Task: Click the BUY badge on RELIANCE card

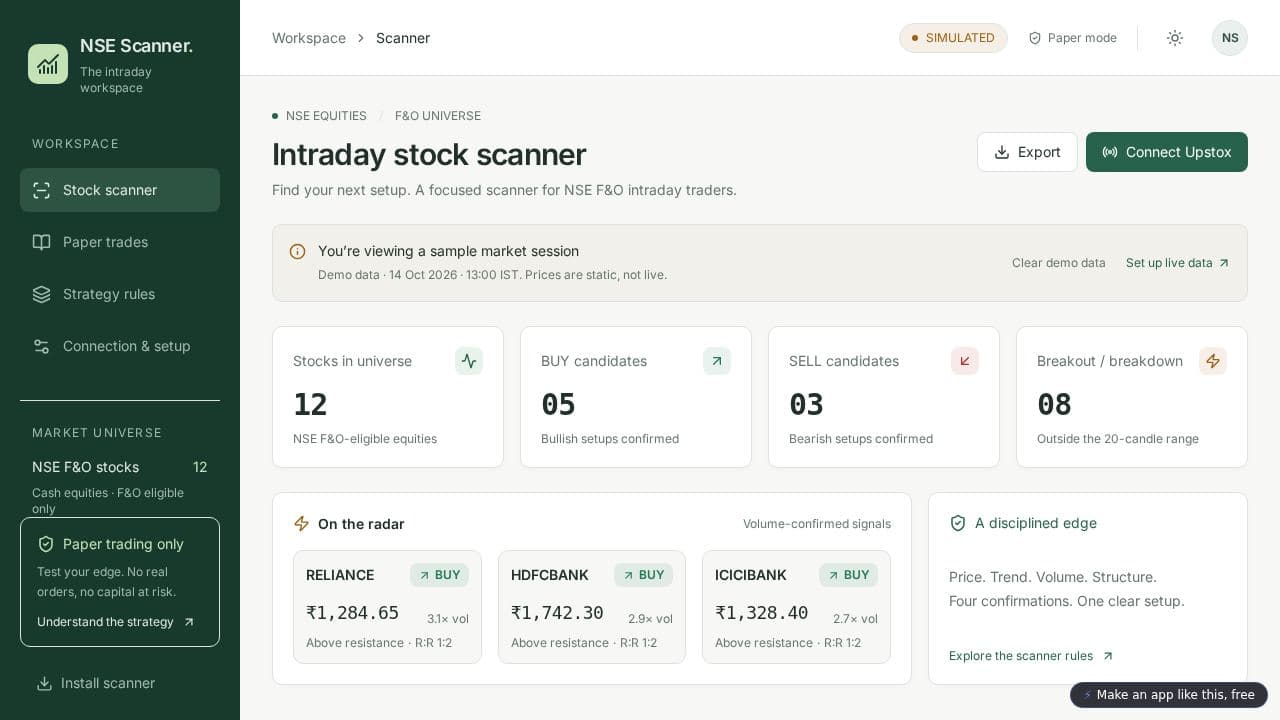Action: 439,575
